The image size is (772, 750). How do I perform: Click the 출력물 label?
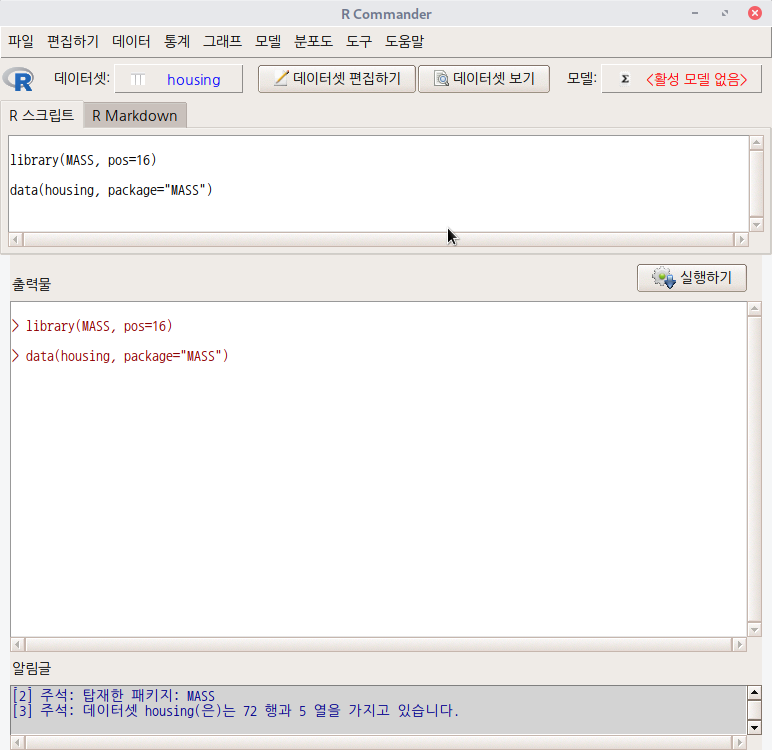32,284
